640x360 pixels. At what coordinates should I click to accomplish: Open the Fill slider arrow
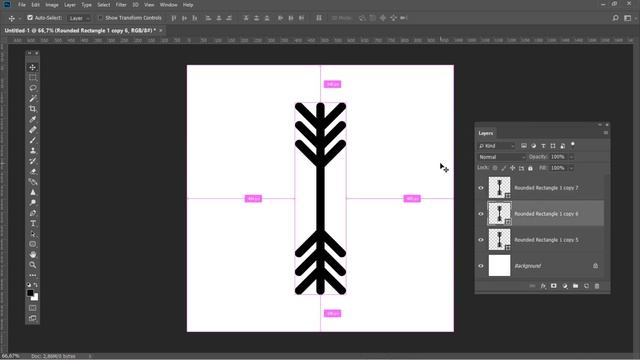tap(571, 168)
